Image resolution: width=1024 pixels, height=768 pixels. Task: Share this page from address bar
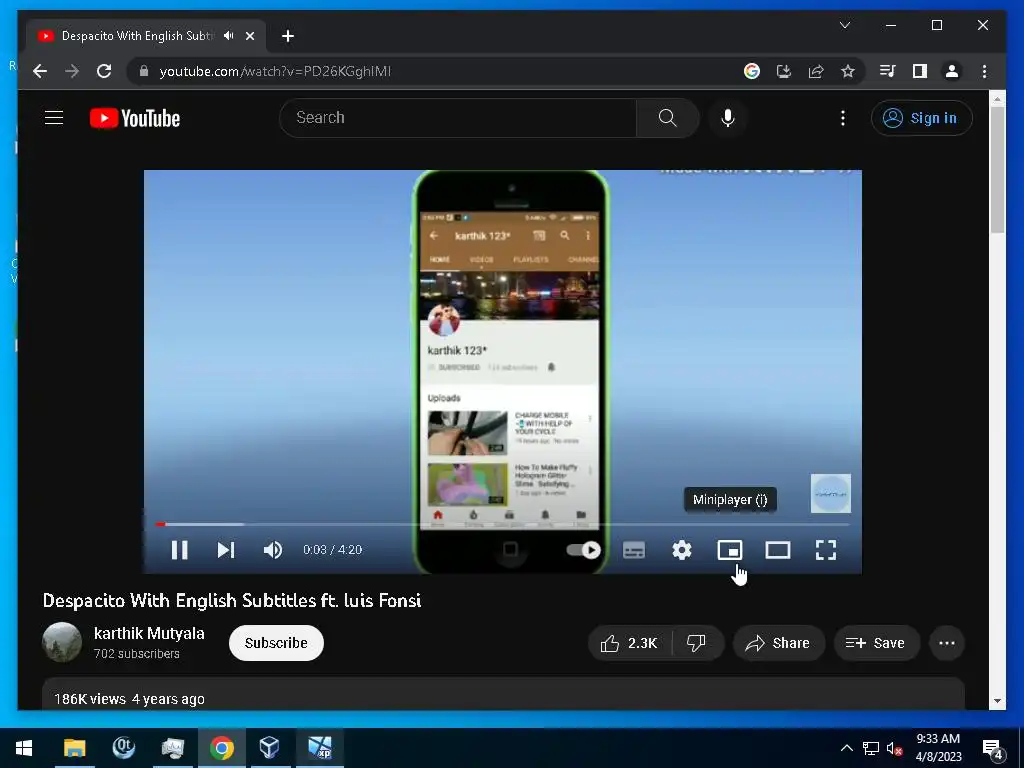click(x=816, y=71)
